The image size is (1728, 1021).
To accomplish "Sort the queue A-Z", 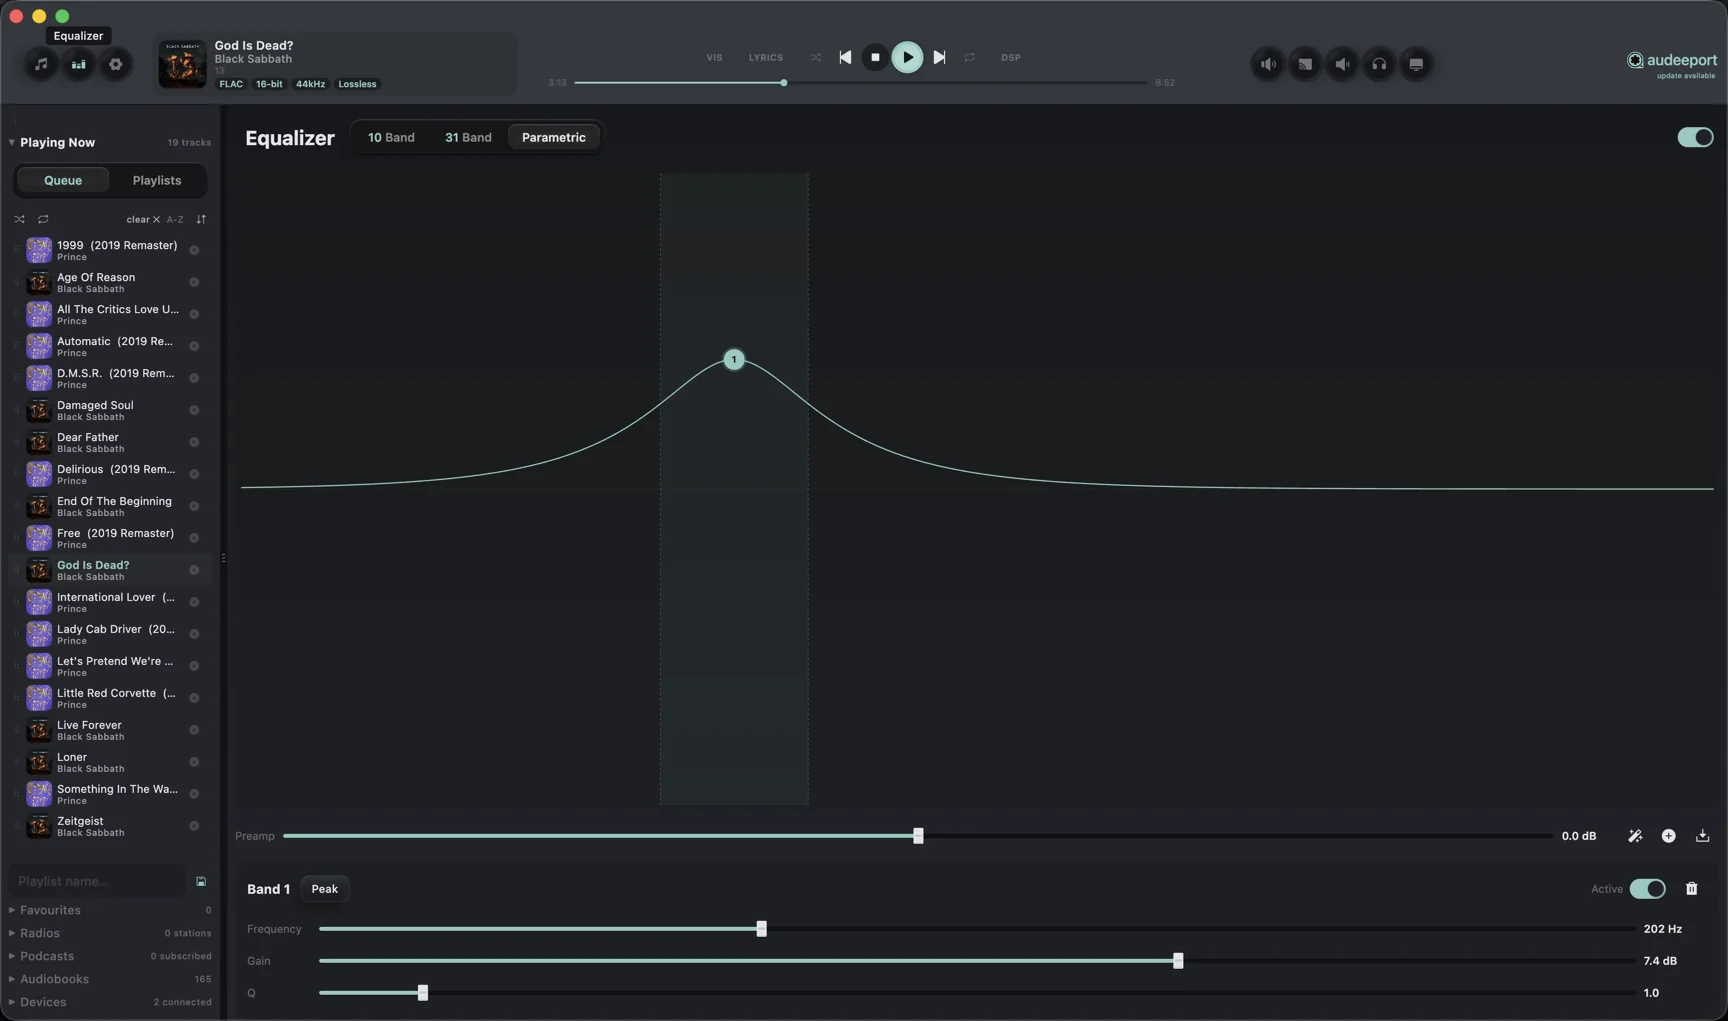I will point(175,219).
